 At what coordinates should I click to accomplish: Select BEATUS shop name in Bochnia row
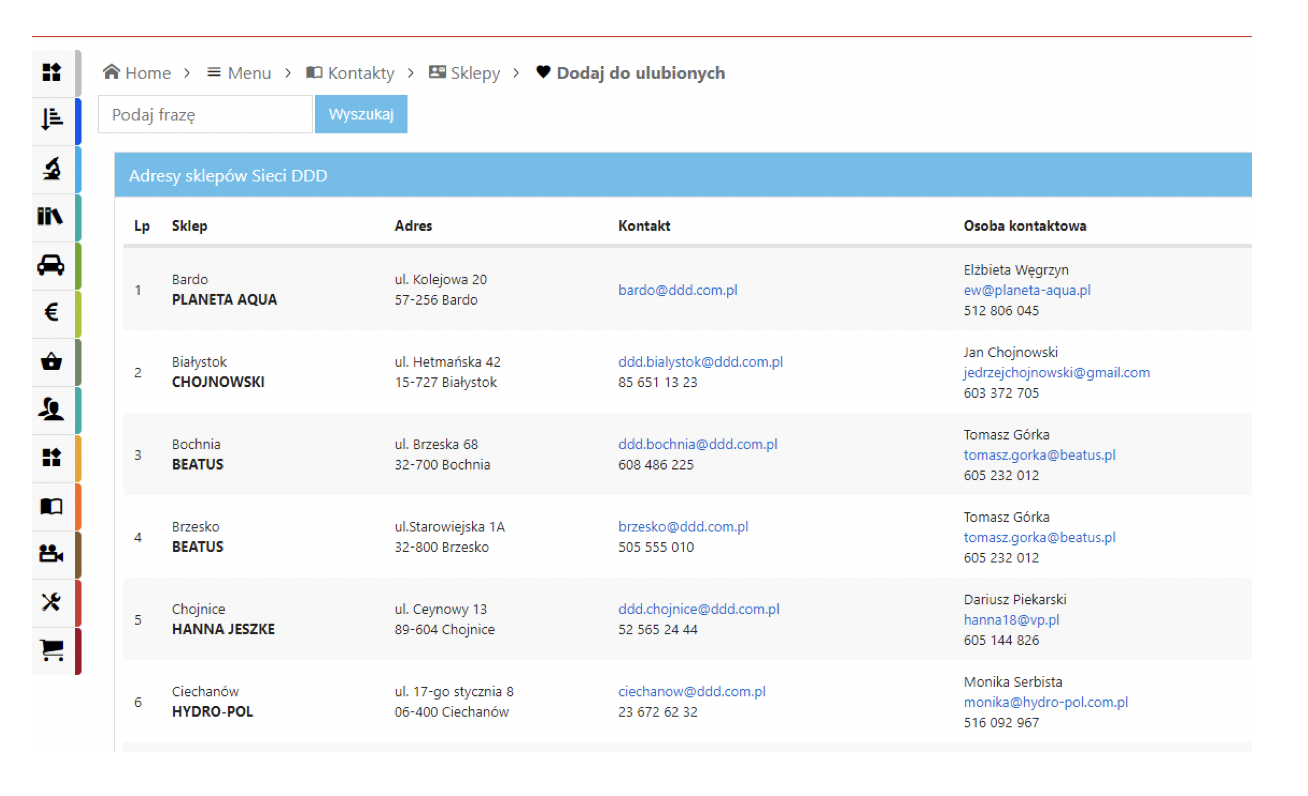click(198, 465)
